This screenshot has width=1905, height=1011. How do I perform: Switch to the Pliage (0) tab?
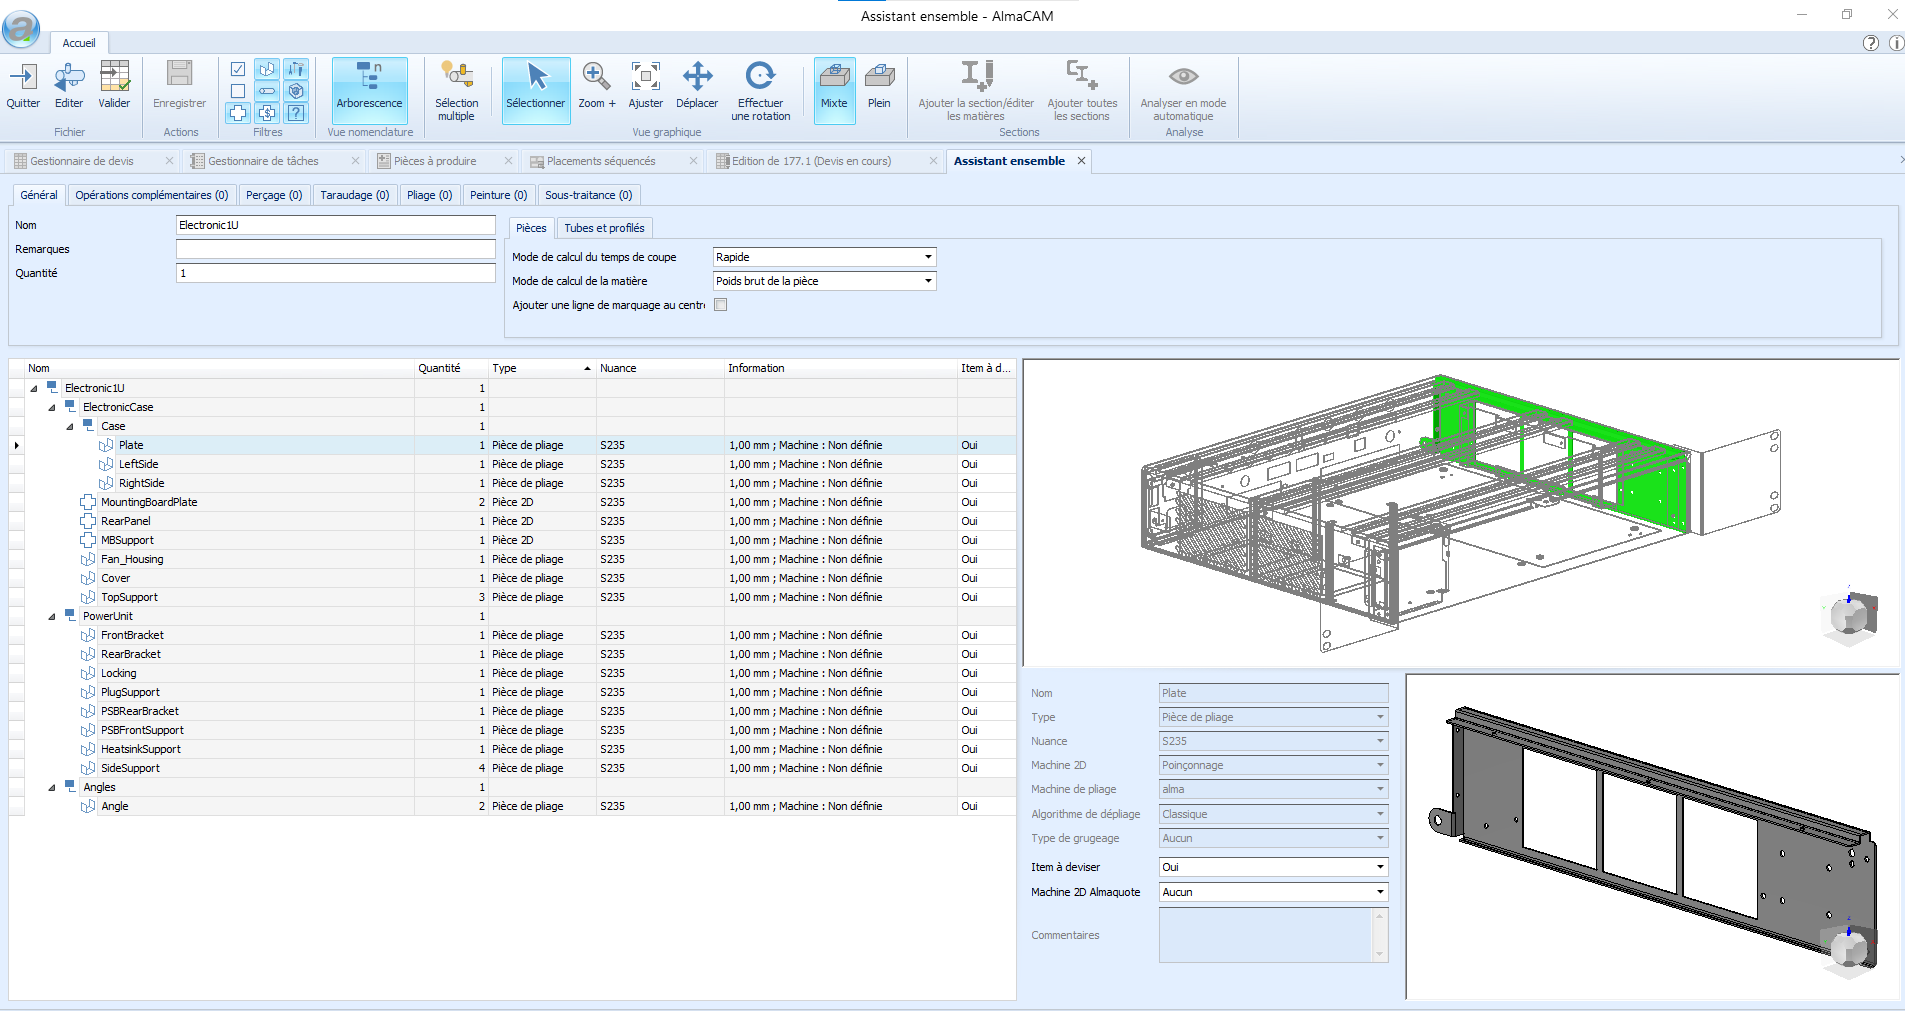429,195
